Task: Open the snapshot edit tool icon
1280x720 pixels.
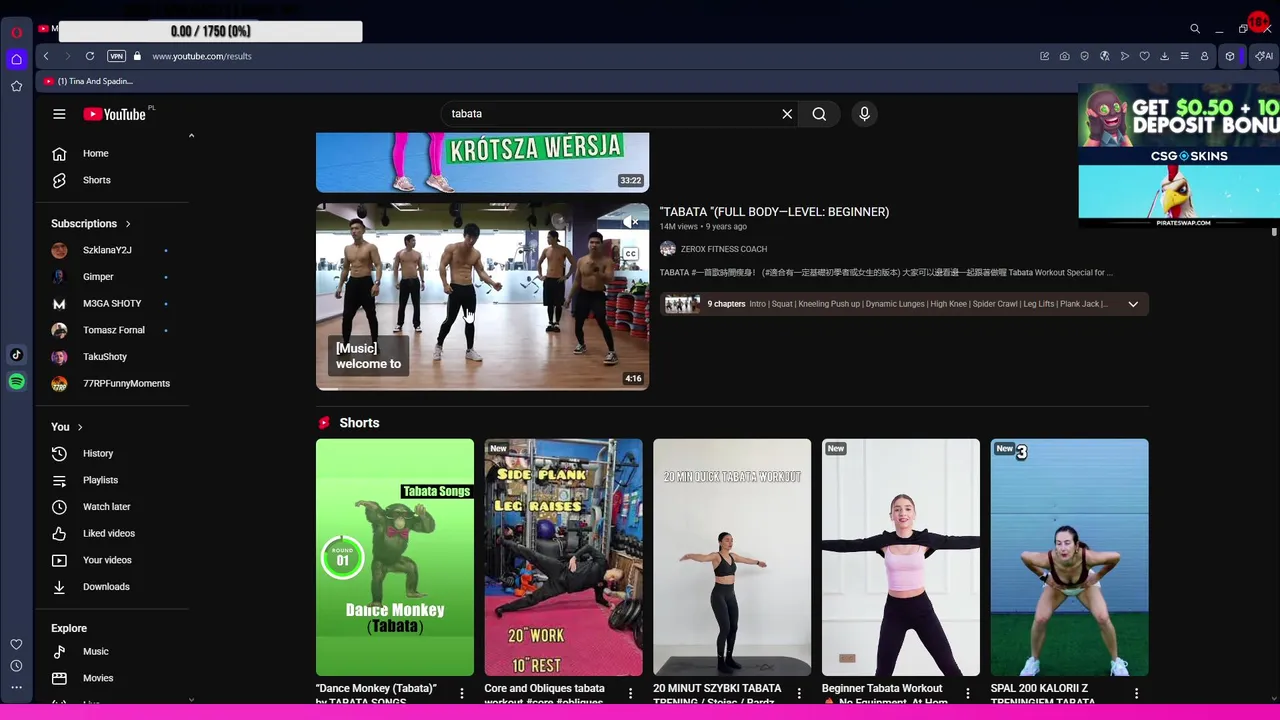Action: (1044, 56)
